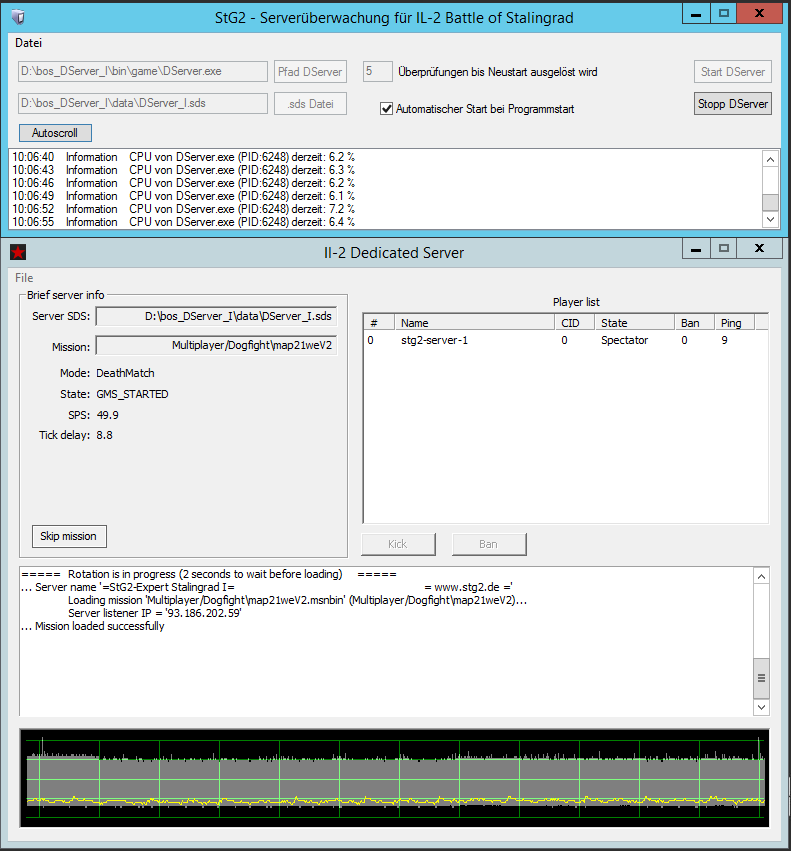
Task: Select the 10:06:40 CPU log line
Action: pyautogui.click(x=183, y=157)
